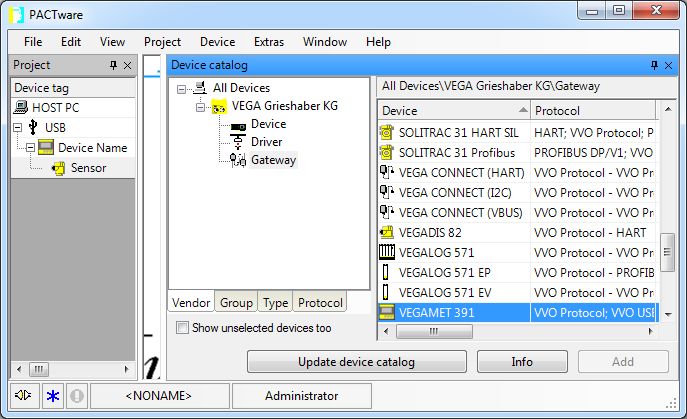687x419 pixels.
Task: Click the VEGALOG 571 EV icon
Action: pyautogui.click(x=386, y=292)
